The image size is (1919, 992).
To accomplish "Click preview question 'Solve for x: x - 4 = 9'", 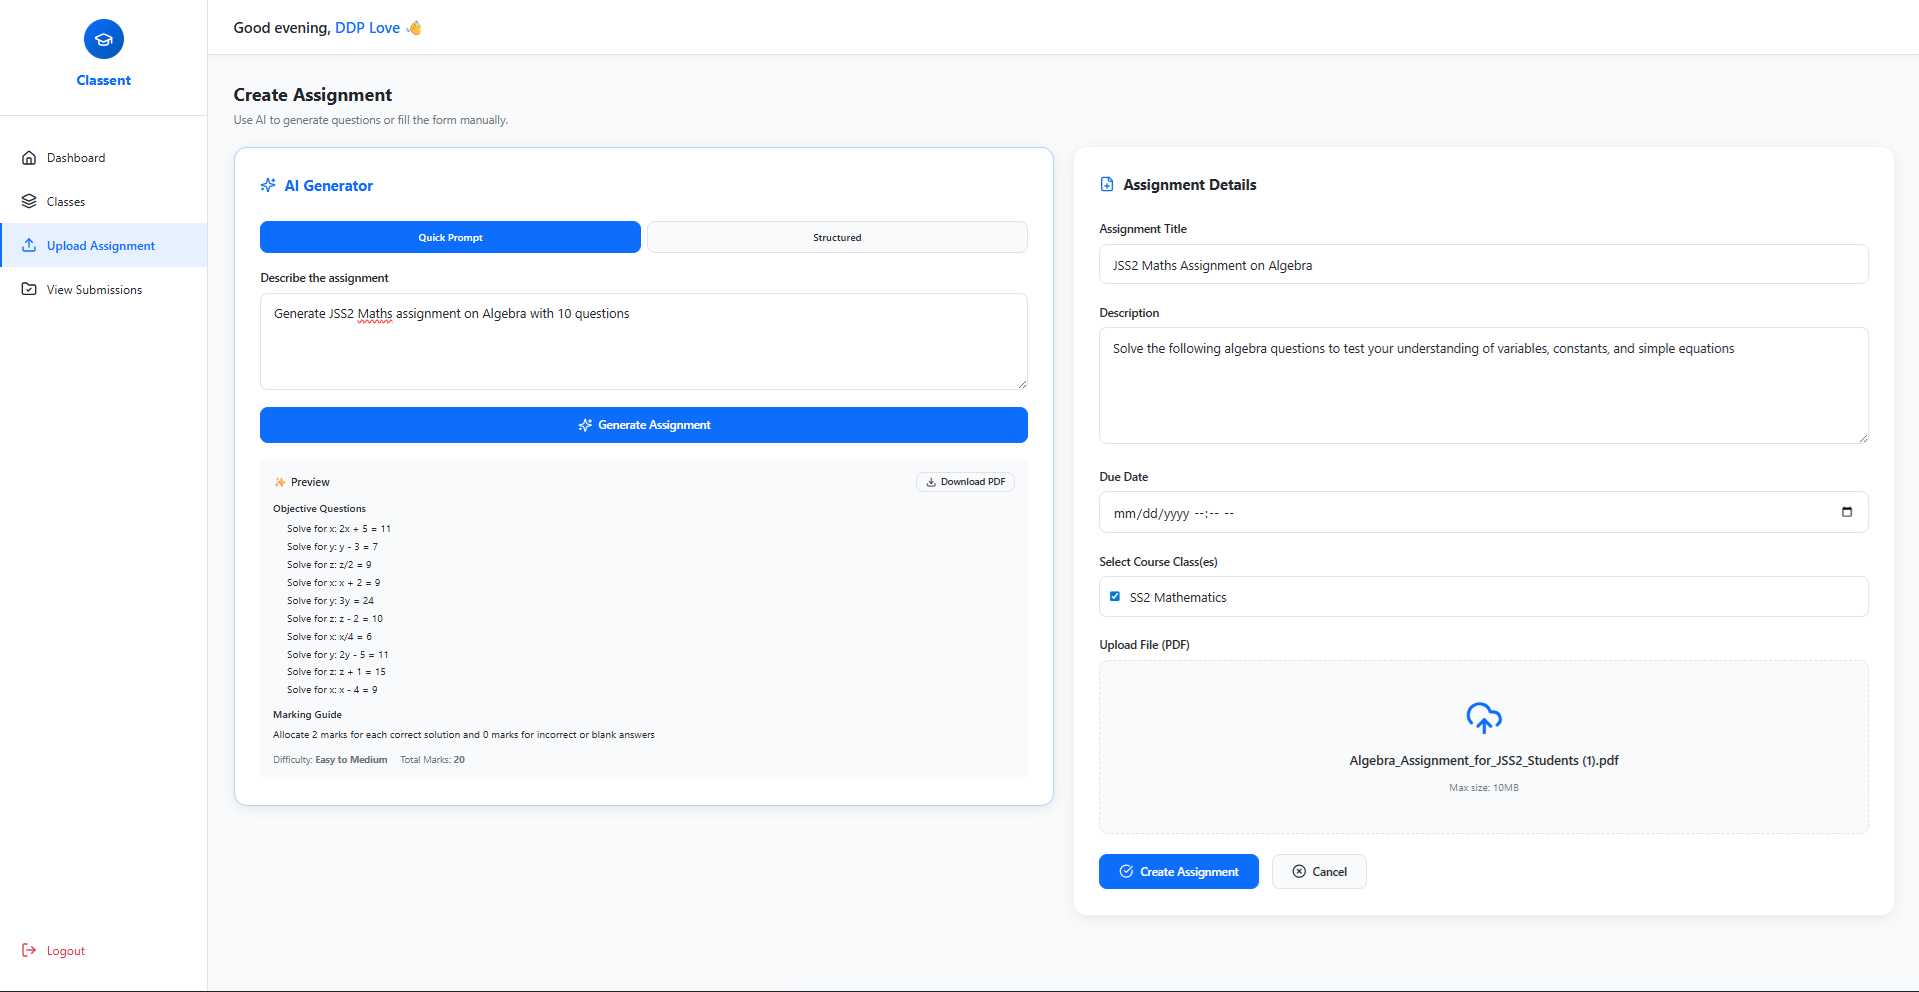I will [x=332, y=690].
